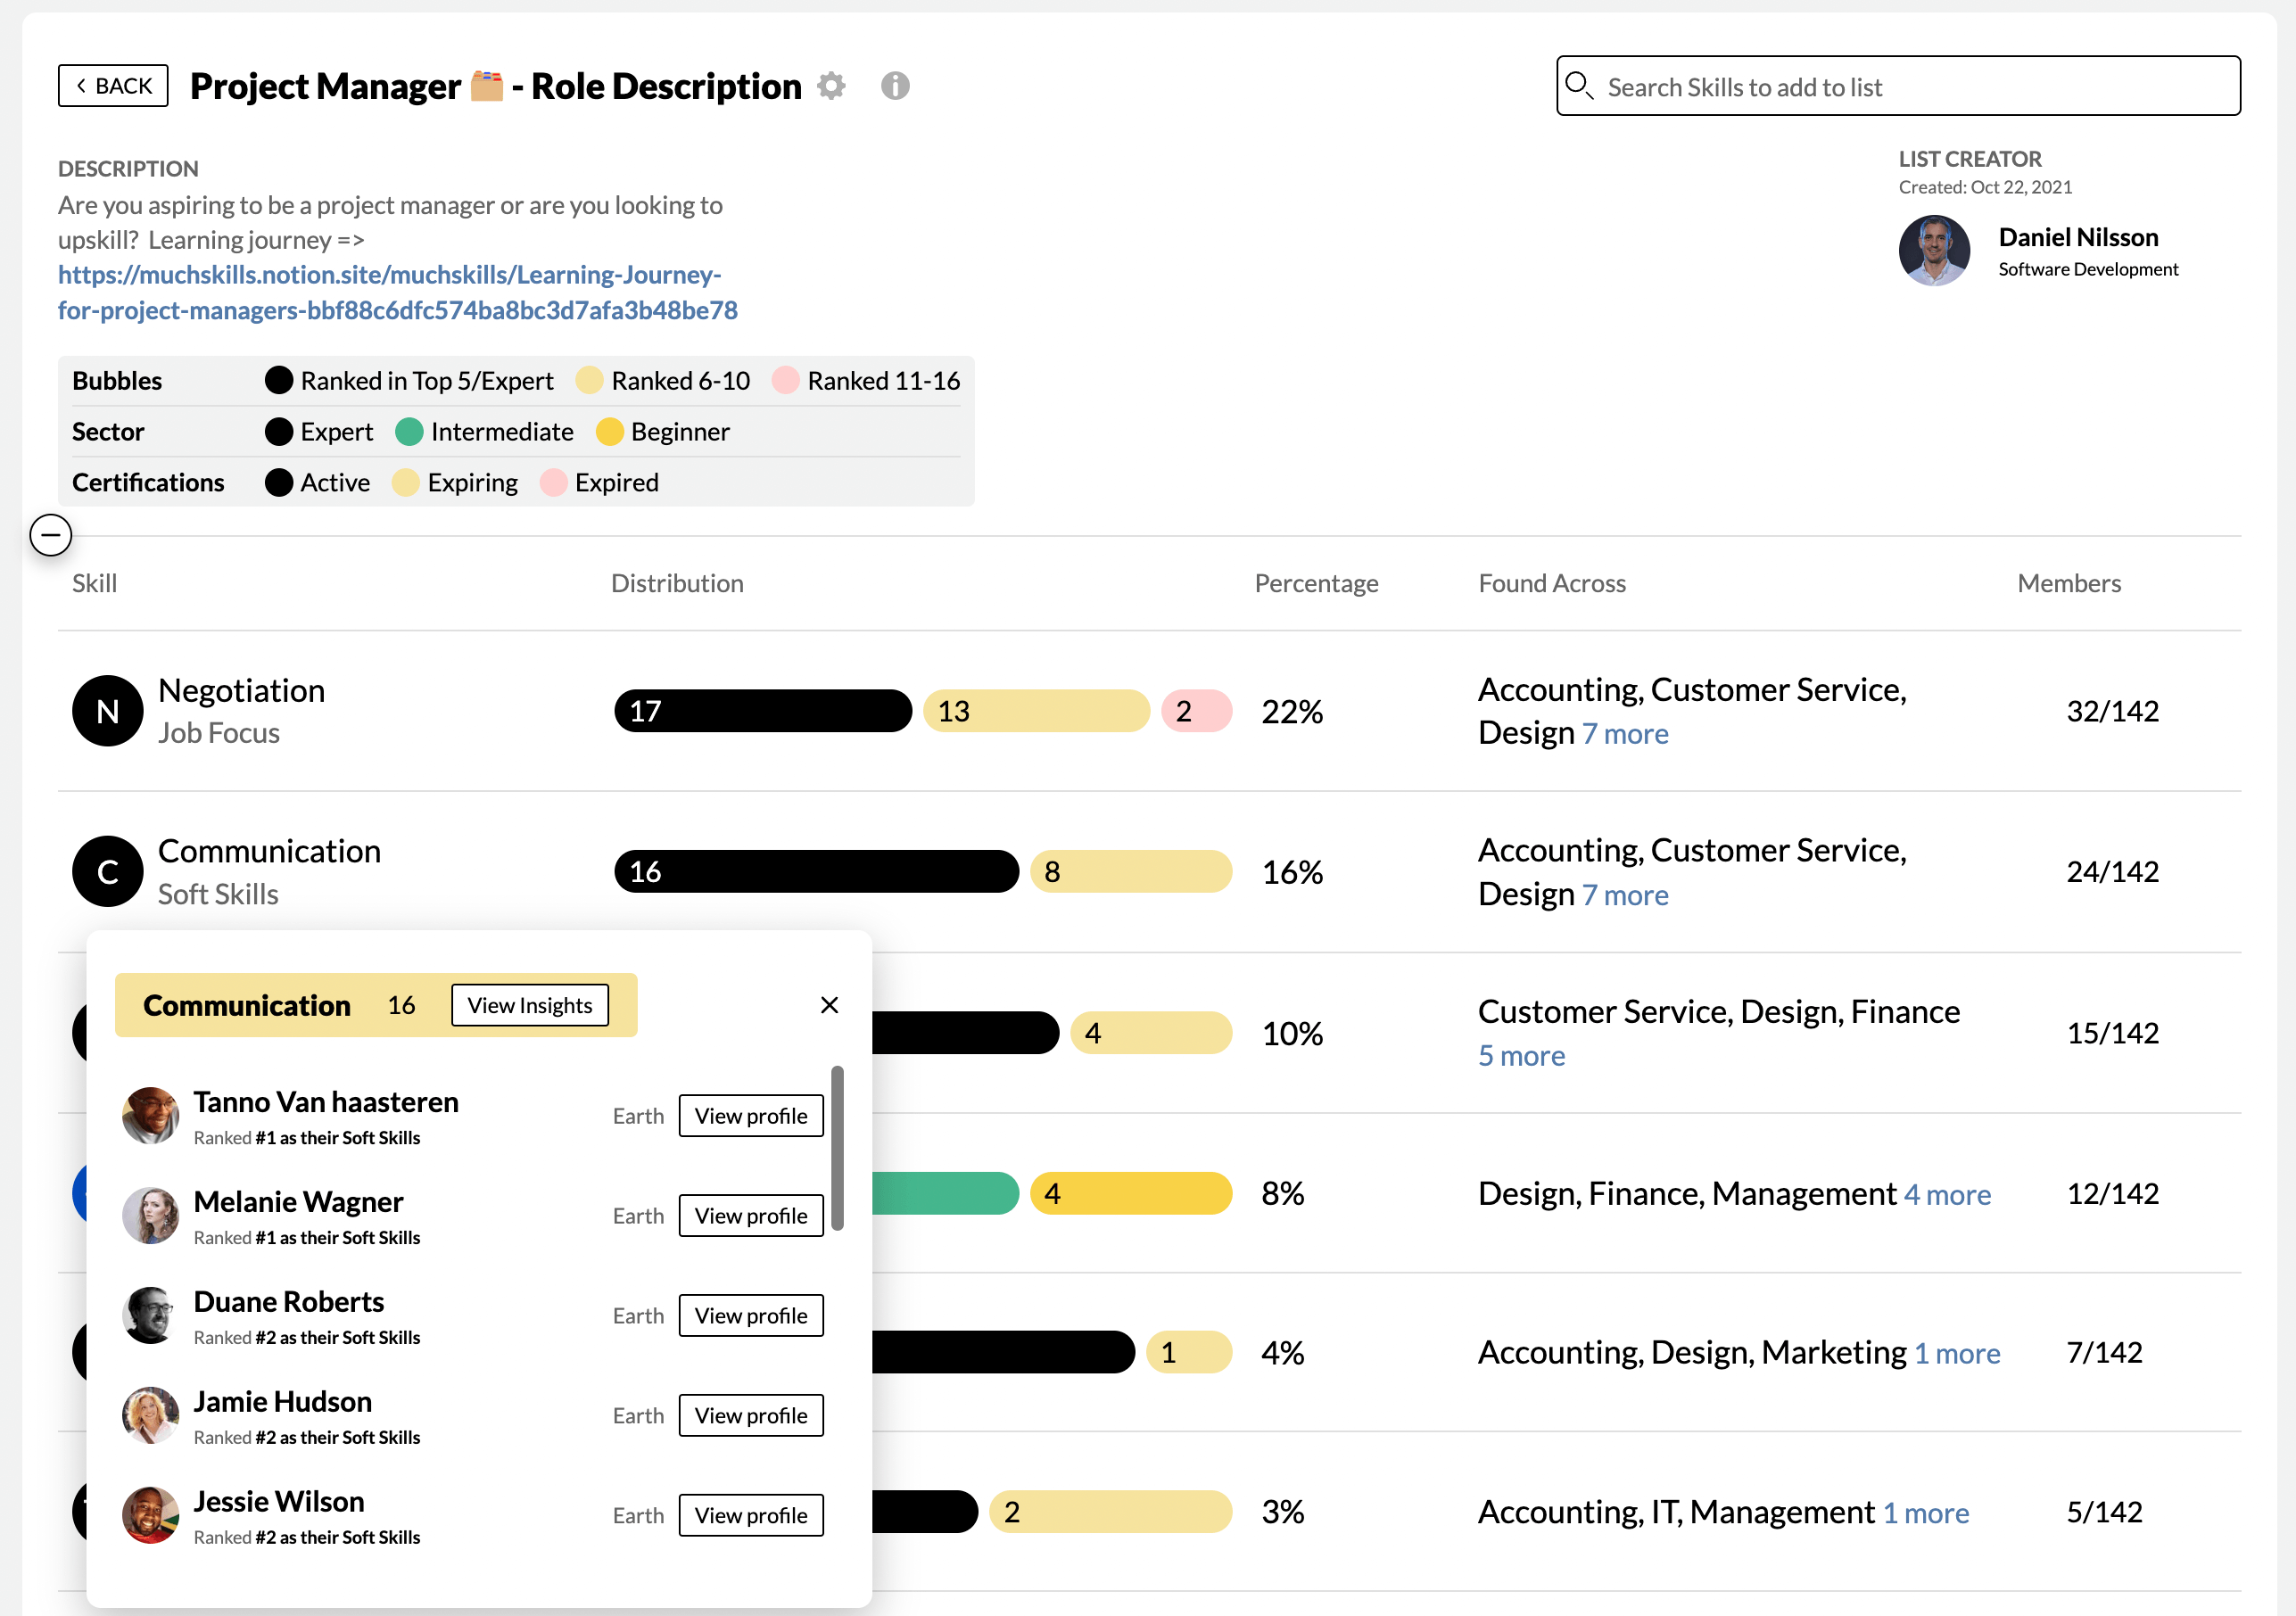Click Daniel Nilsson's avatar photo
Screen dimensions: 2296x1616
click(x=1934, y=250)
